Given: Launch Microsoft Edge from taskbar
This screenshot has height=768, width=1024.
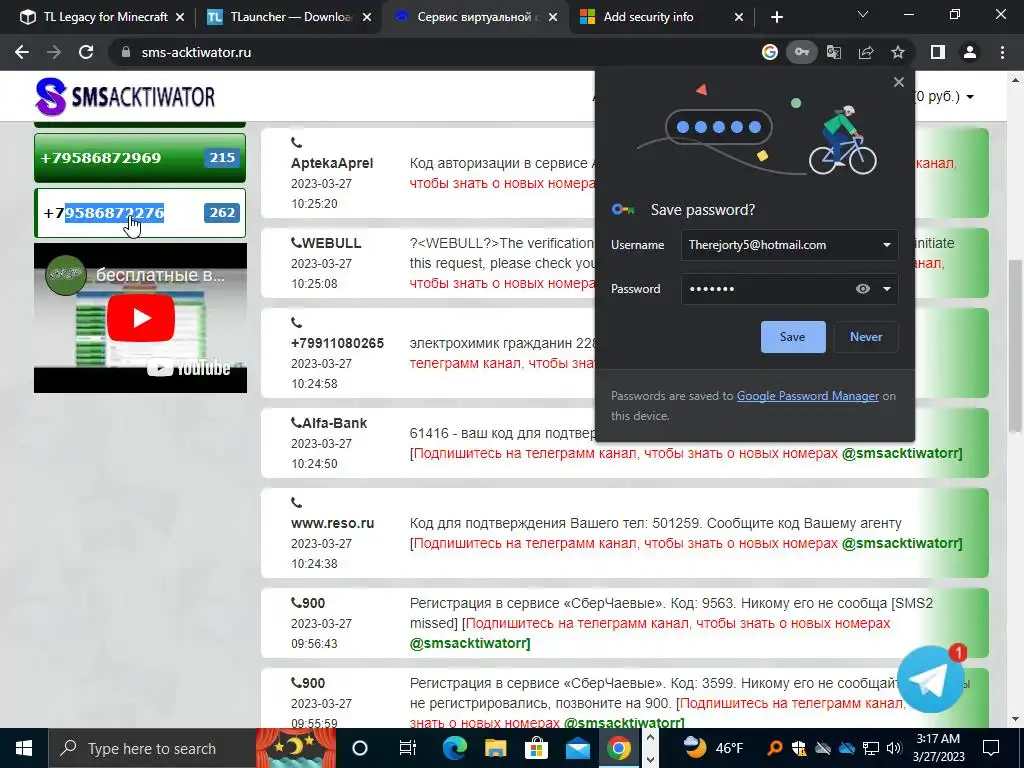Looking at the screenshot, I should 455,748.
